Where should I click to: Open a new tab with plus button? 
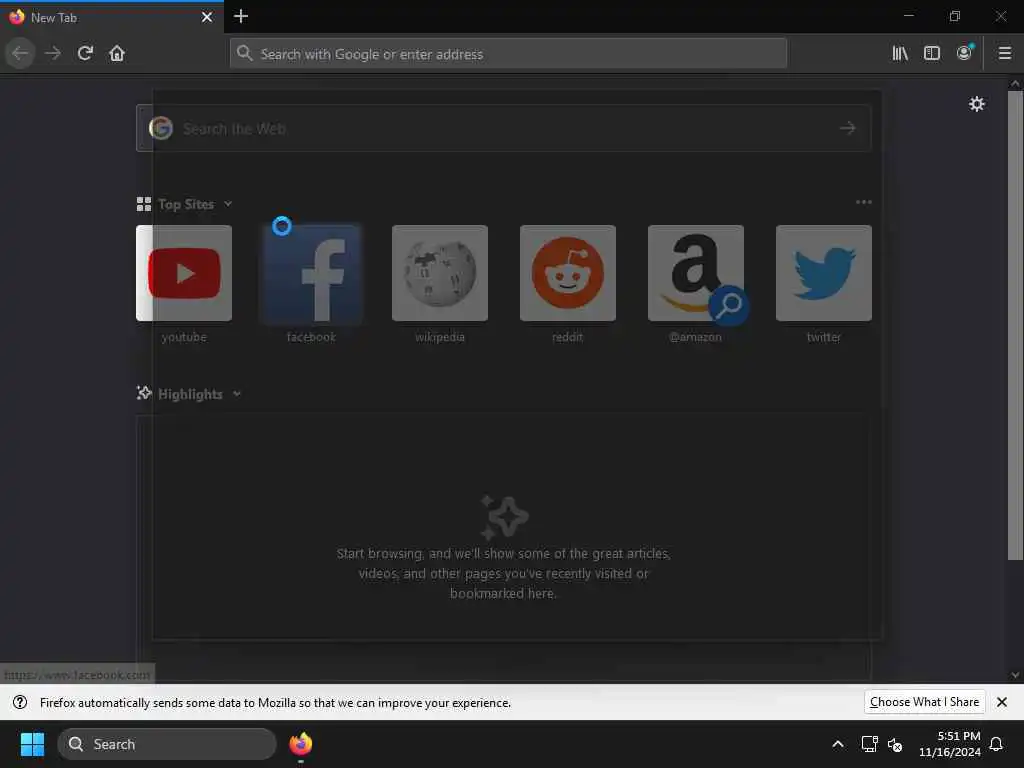(241, 16)
